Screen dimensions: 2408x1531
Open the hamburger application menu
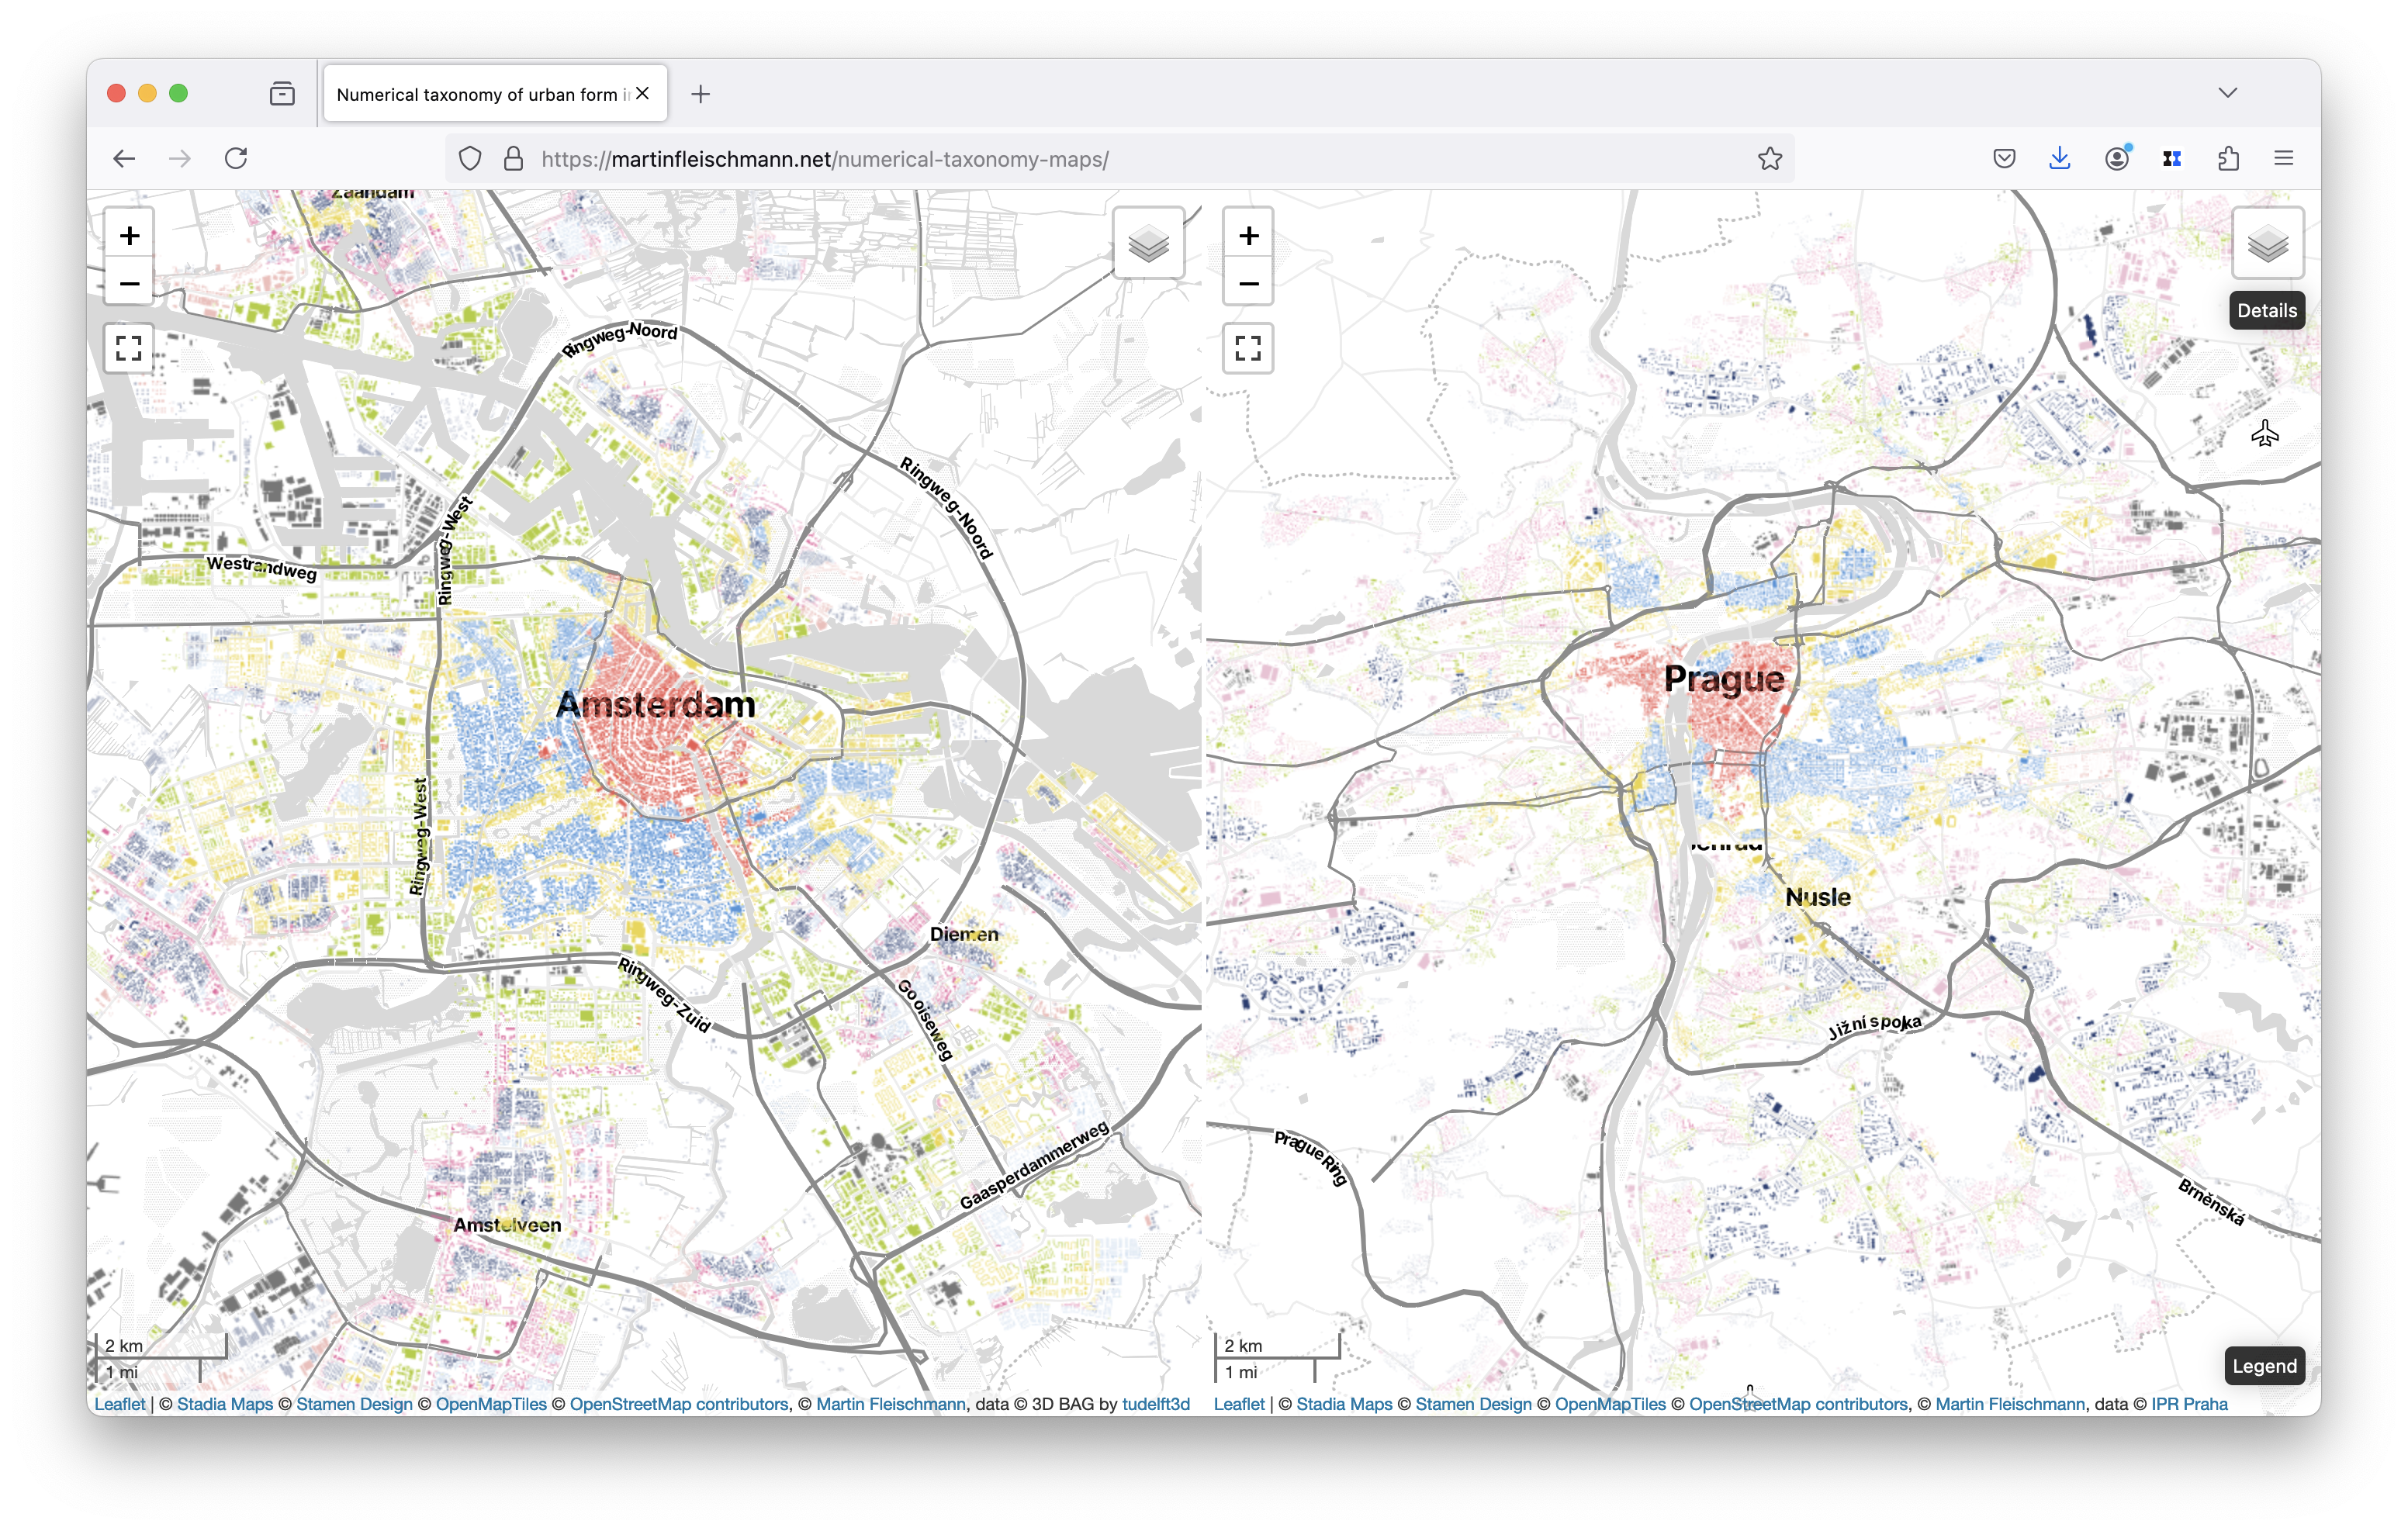(x=2283, y=159)
